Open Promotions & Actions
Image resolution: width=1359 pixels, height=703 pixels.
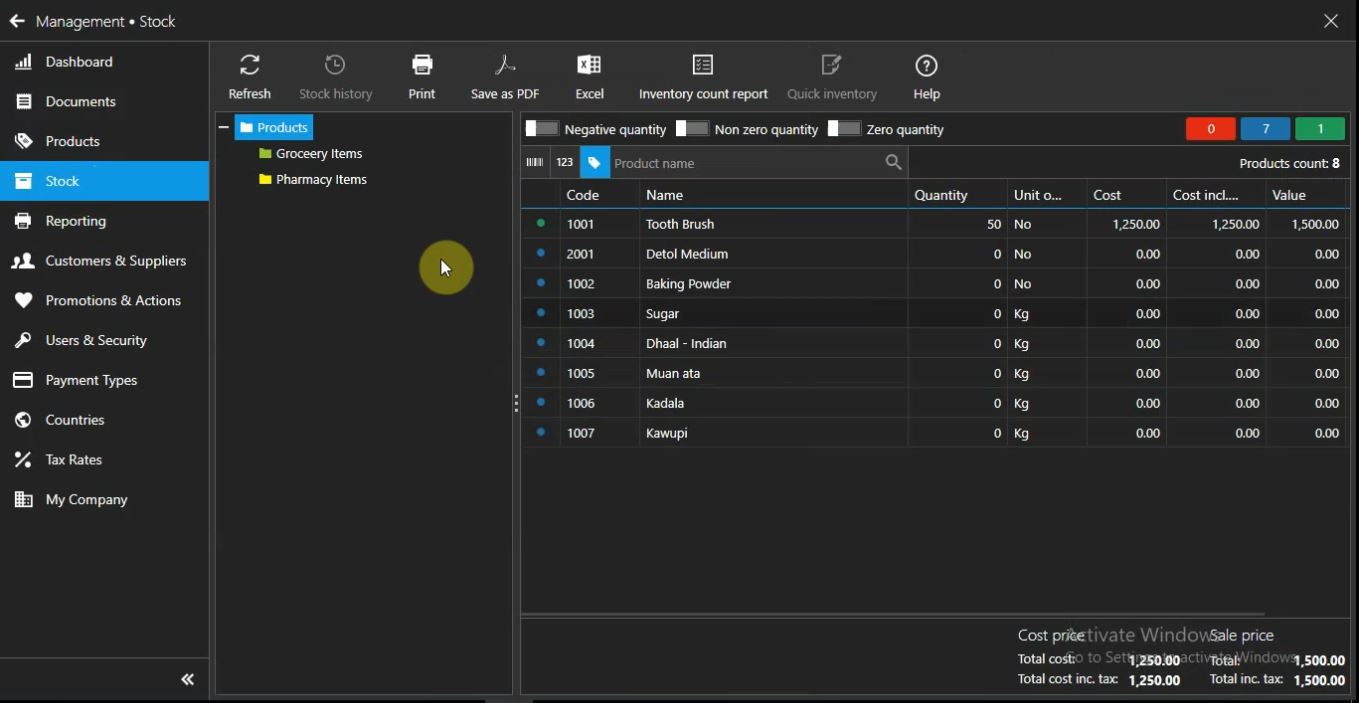coord(105,301)
